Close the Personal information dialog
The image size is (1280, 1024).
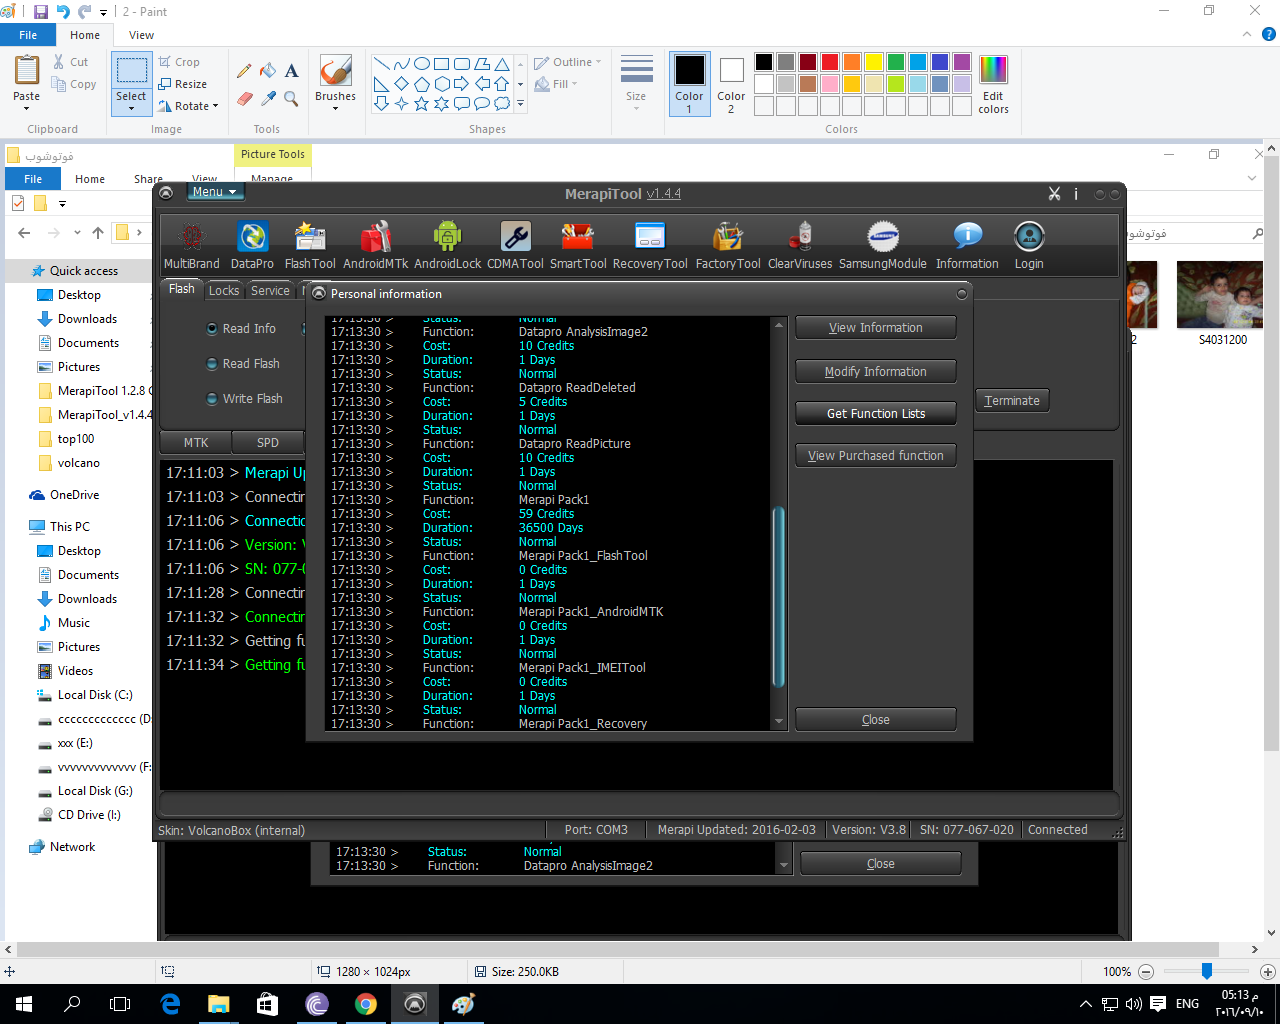coord(876,720)
